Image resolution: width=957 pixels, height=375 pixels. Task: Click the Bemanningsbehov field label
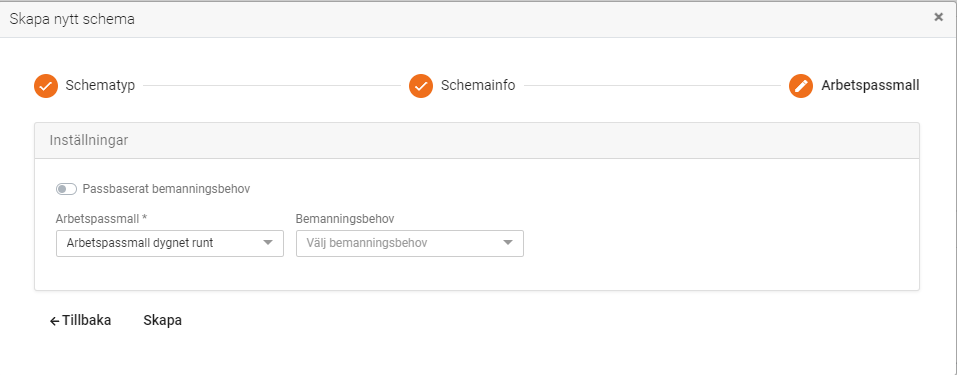click(x=345, y=219)
